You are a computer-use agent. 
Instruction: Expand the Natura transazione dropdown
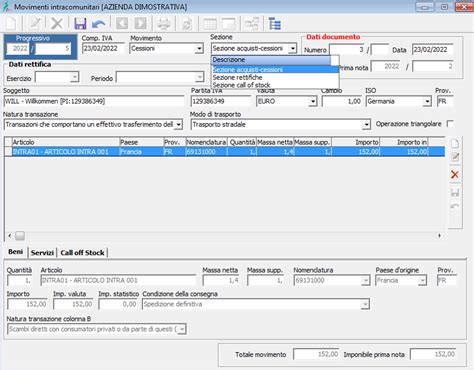click(179, 125)
